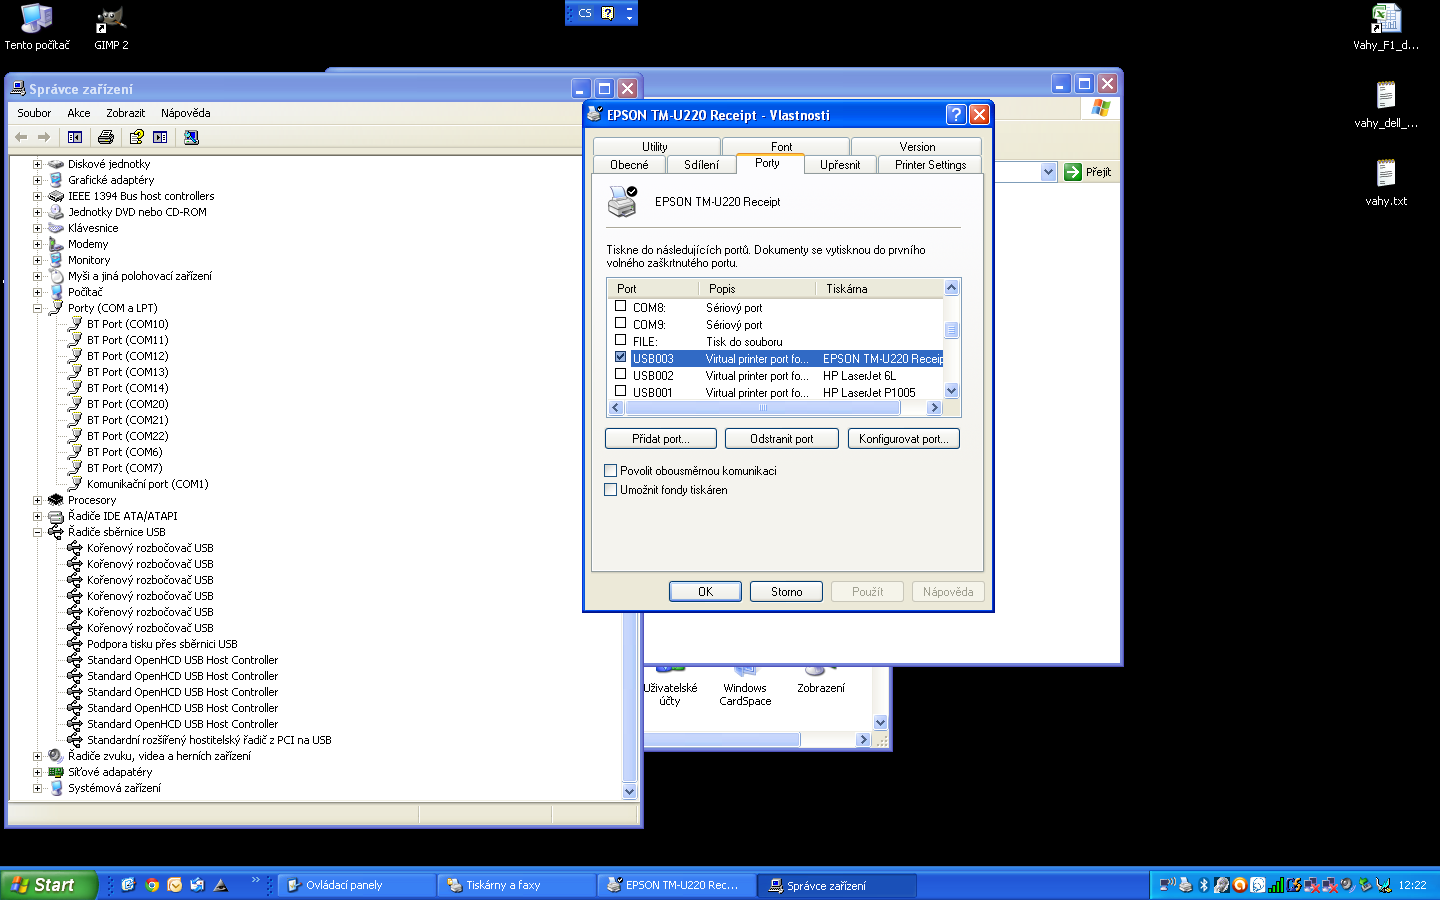1440x900 pixels.
Task: Open the Tento počítač desktop icon
Action: click(37, 27)
